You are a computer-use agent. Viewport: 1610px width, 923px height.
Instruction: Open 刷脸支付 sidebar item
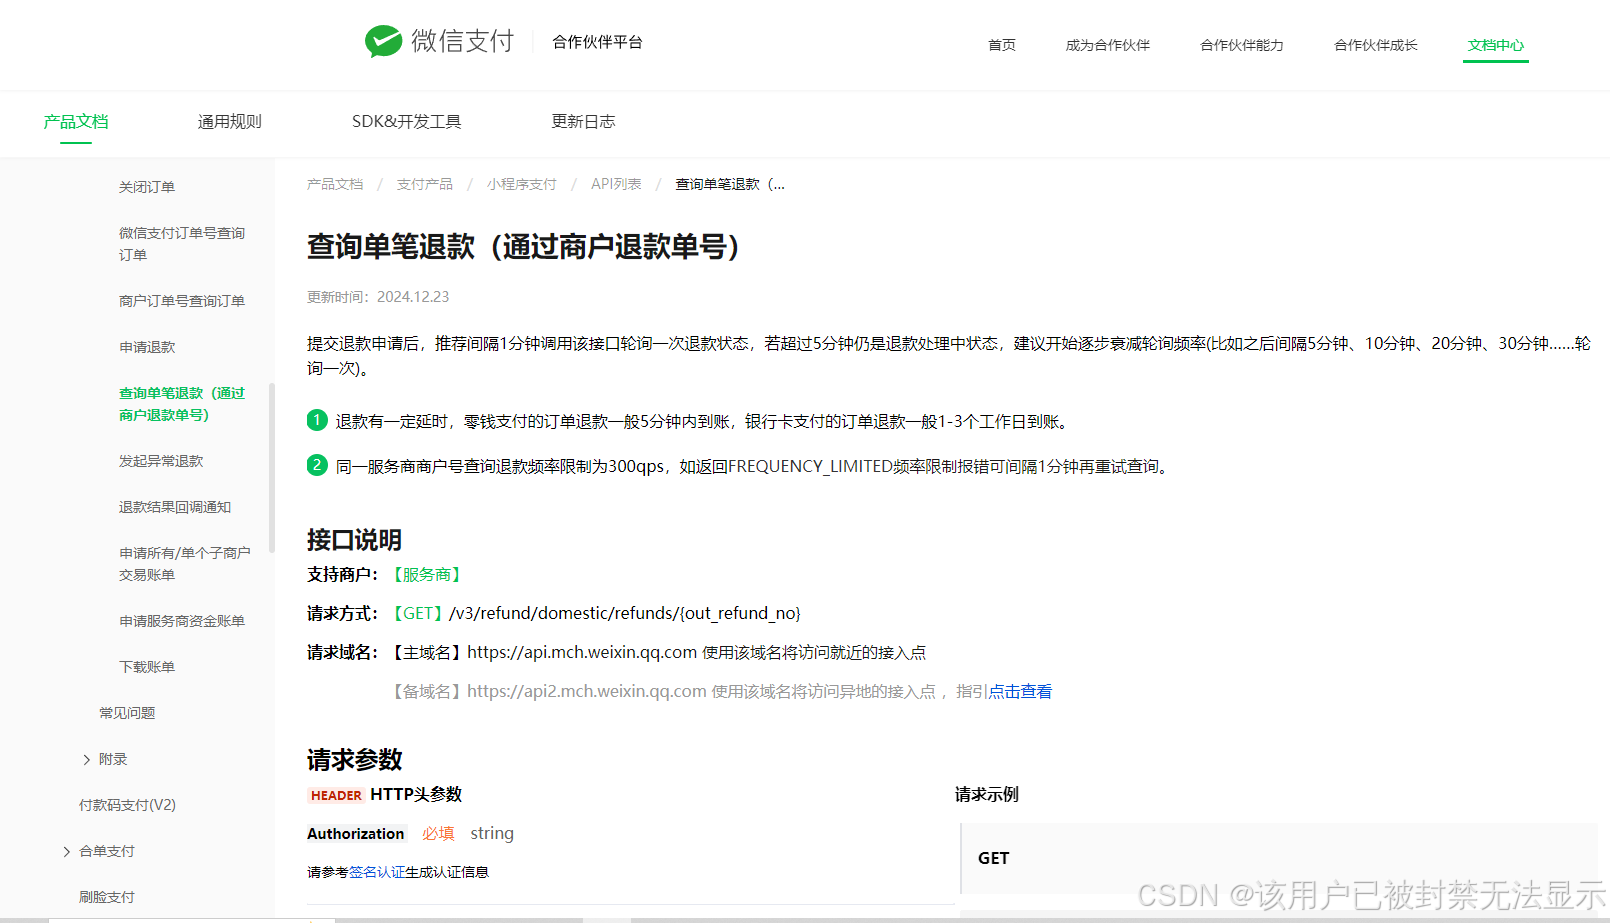coord(107,897)
